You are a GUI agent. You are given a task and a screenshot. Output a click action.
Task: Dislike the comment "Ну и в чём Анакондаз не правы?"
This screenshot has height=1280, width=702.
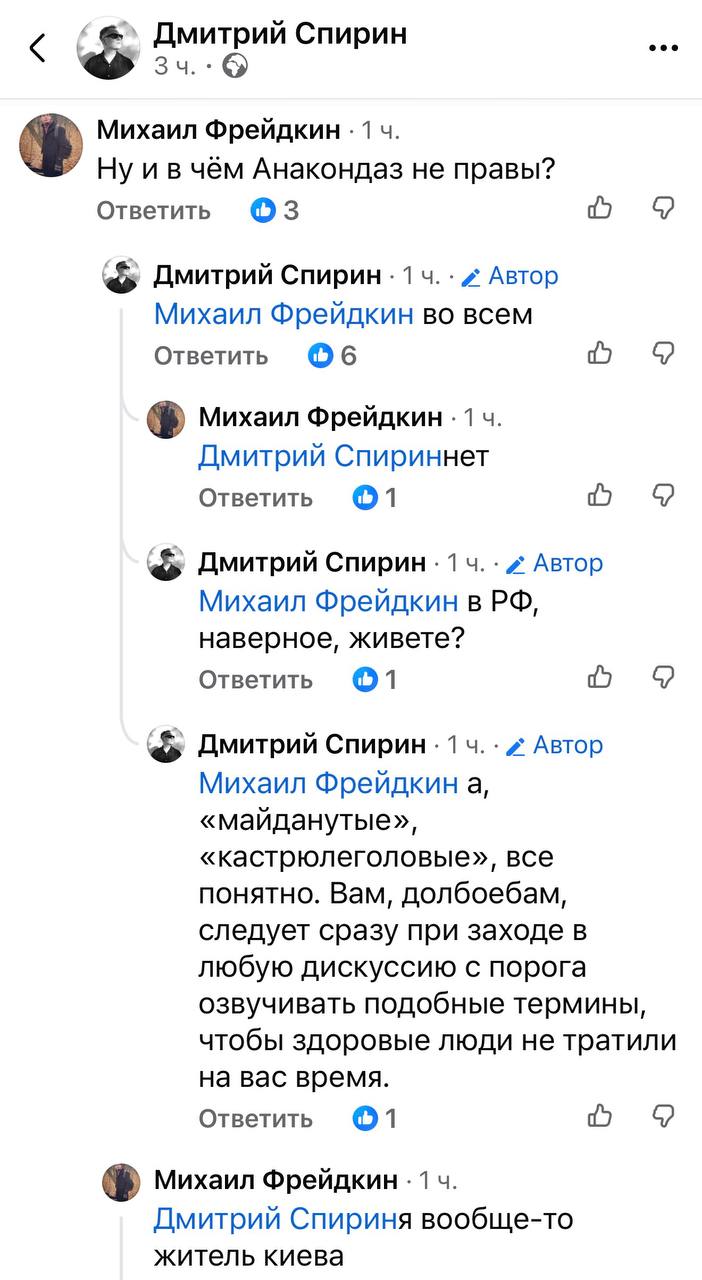coord(663,208)
